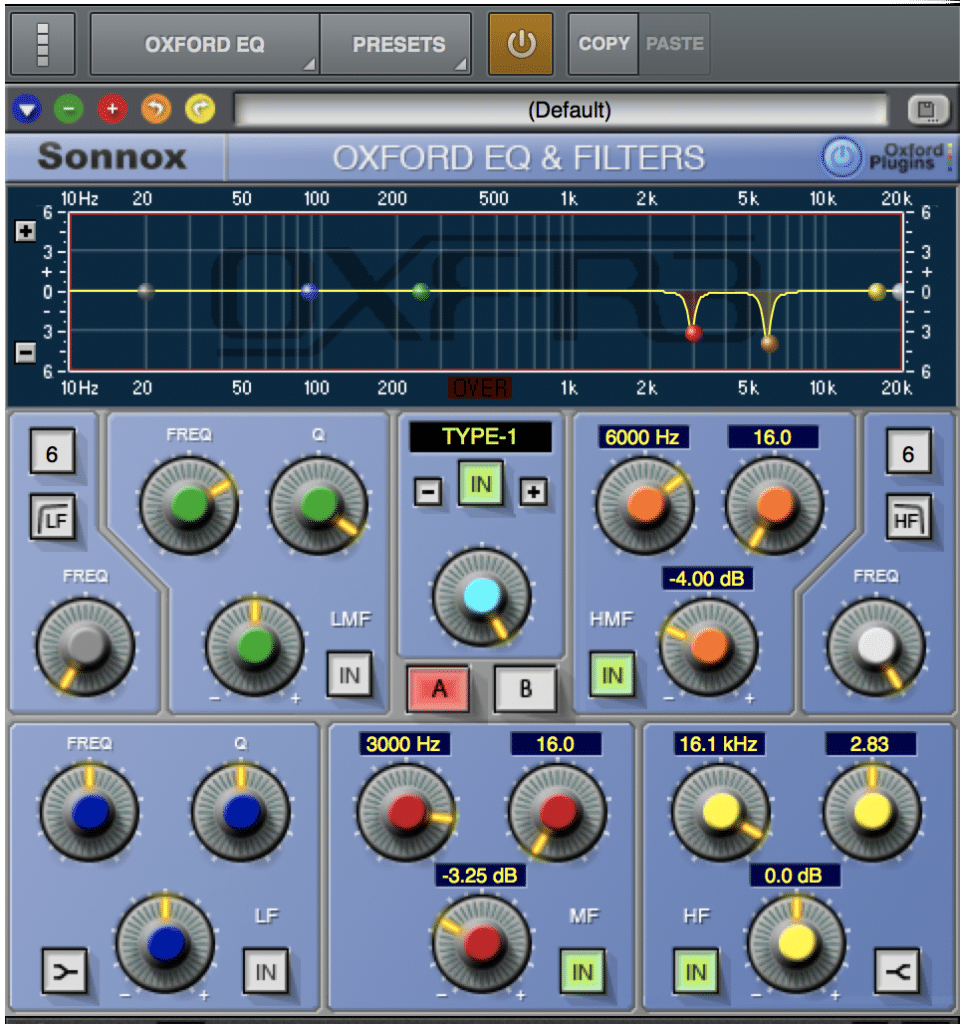Screen dimensions: 960x1024
Task: Open the PRESETS dropdown menu
Action: [396, 44]
